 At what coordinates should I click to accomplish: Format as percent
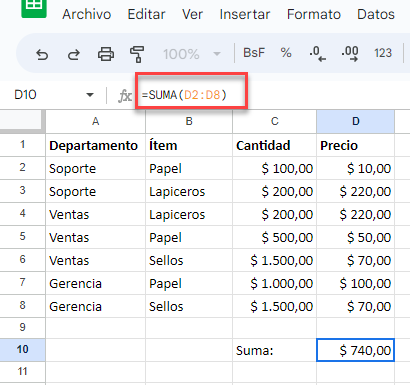pyautogui.click(x=286, y=53)
